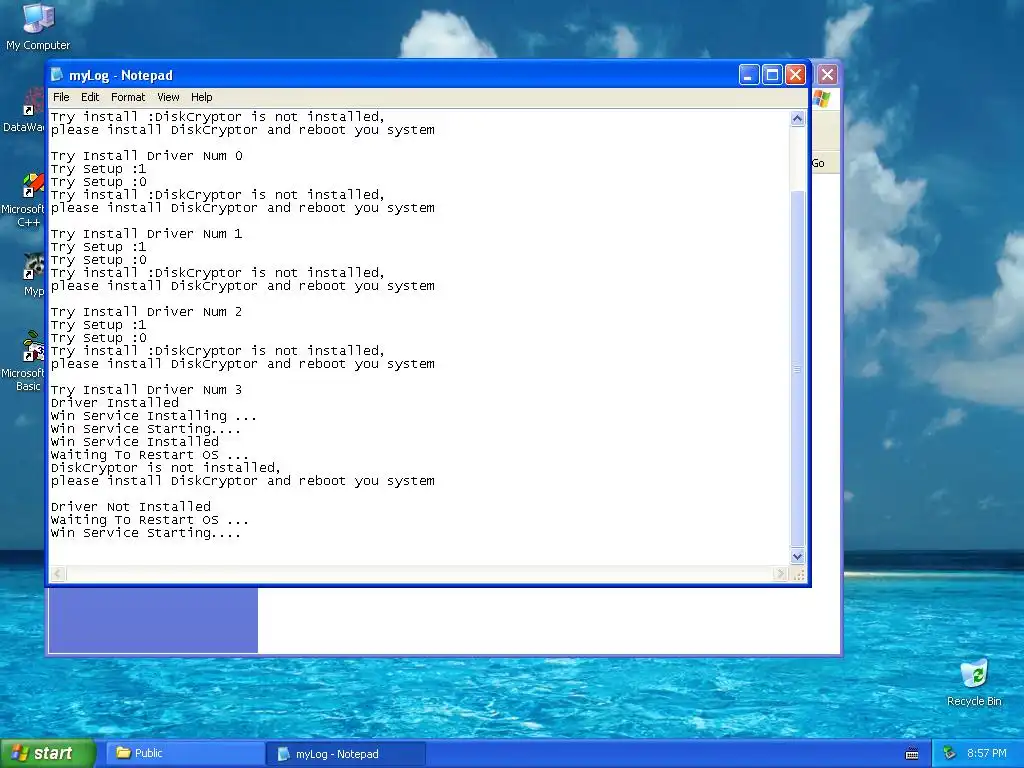Click the 'Win Service Installing ...' line

(x=153, y=416)
